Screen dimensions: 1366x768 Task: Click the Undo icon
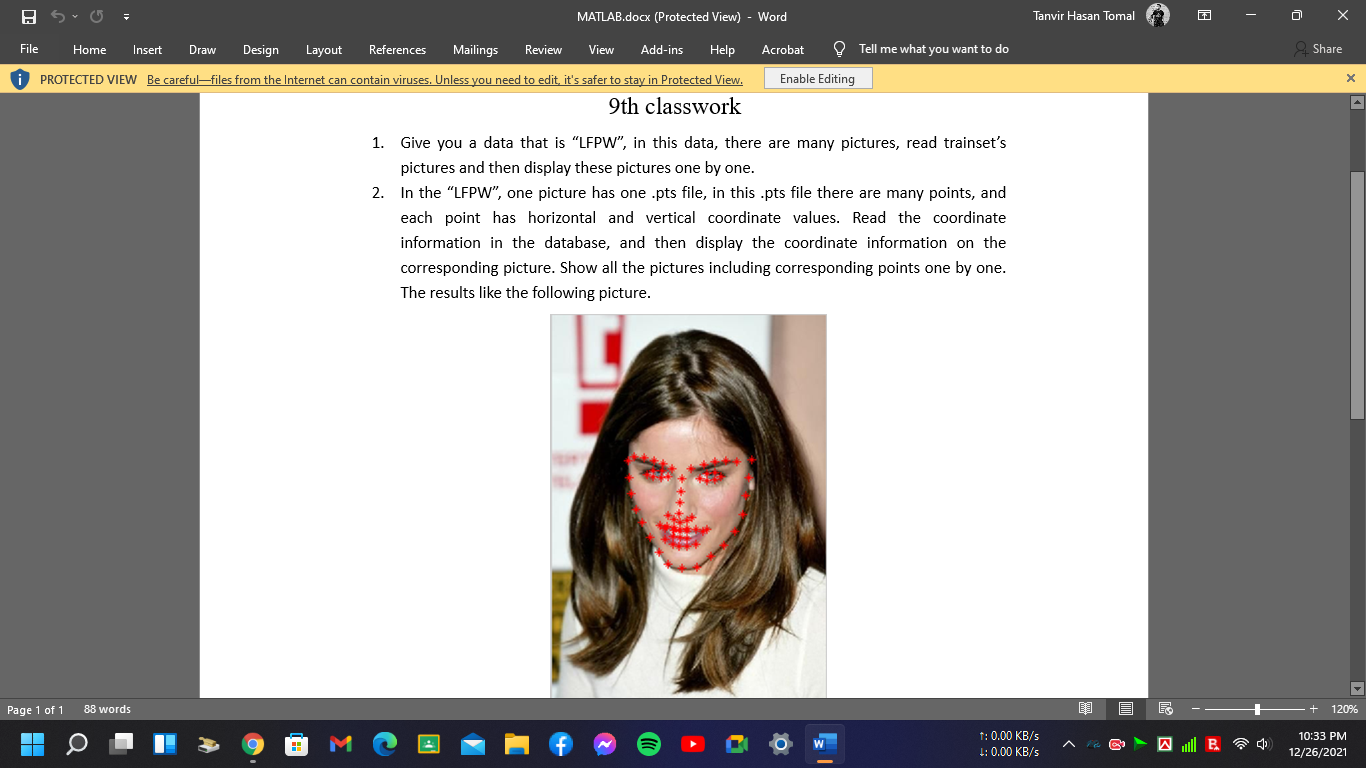58,16
